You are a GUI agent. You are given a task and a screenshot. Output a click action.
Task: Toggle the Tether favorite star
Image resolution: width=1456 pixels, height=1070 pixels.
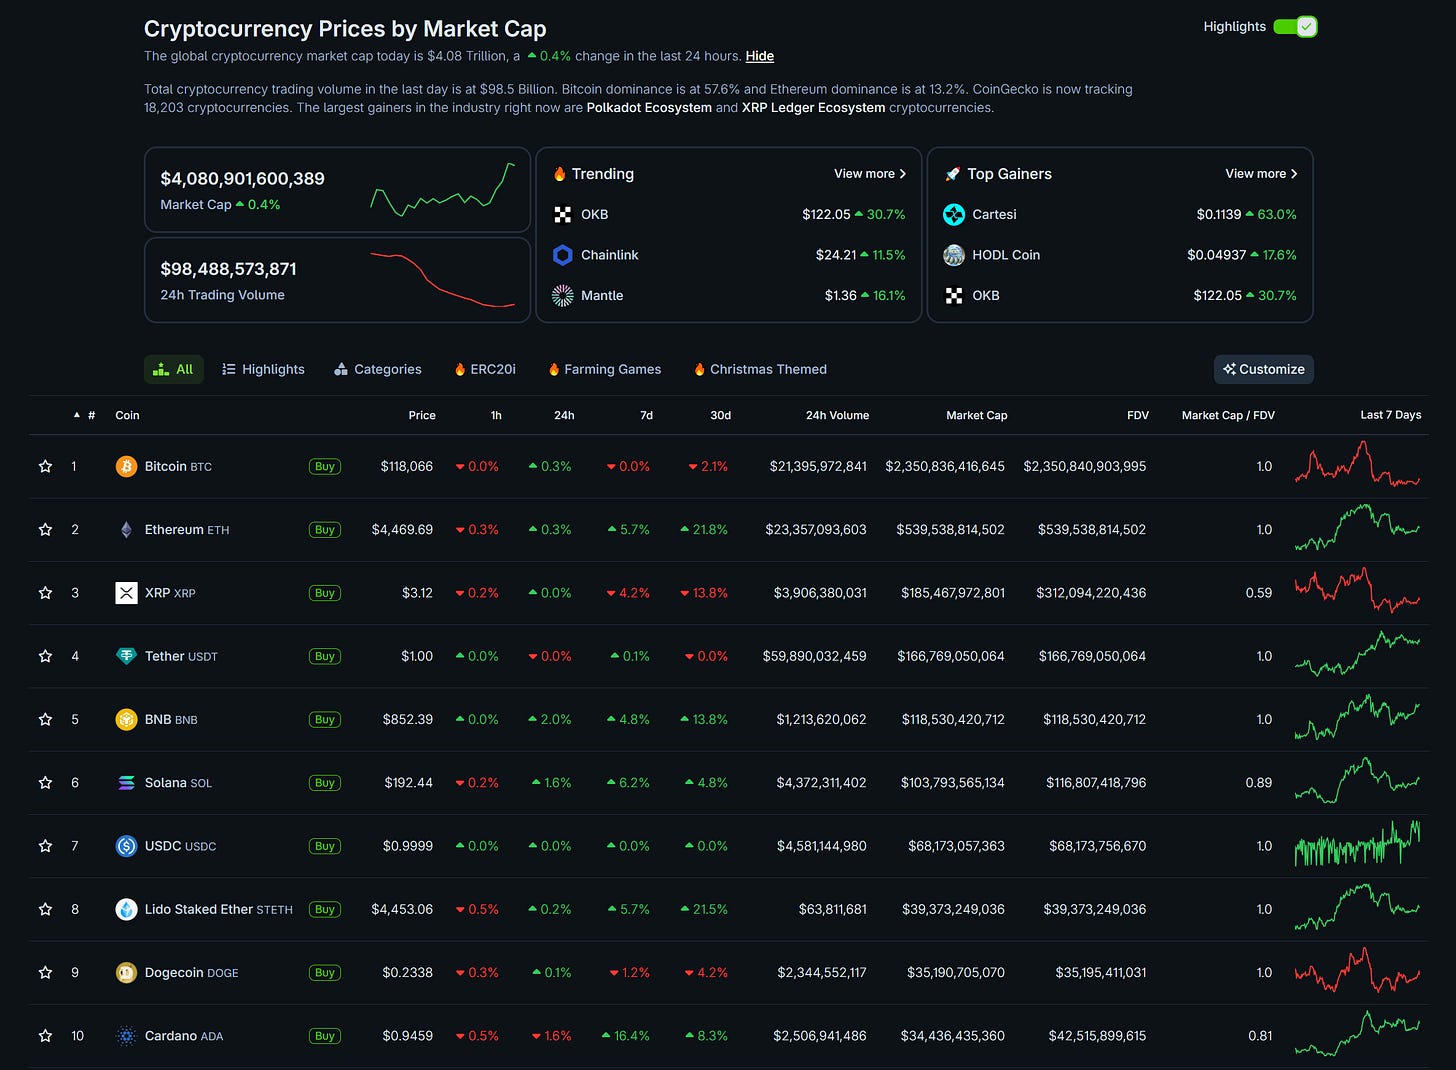click(x=45, y=656)
